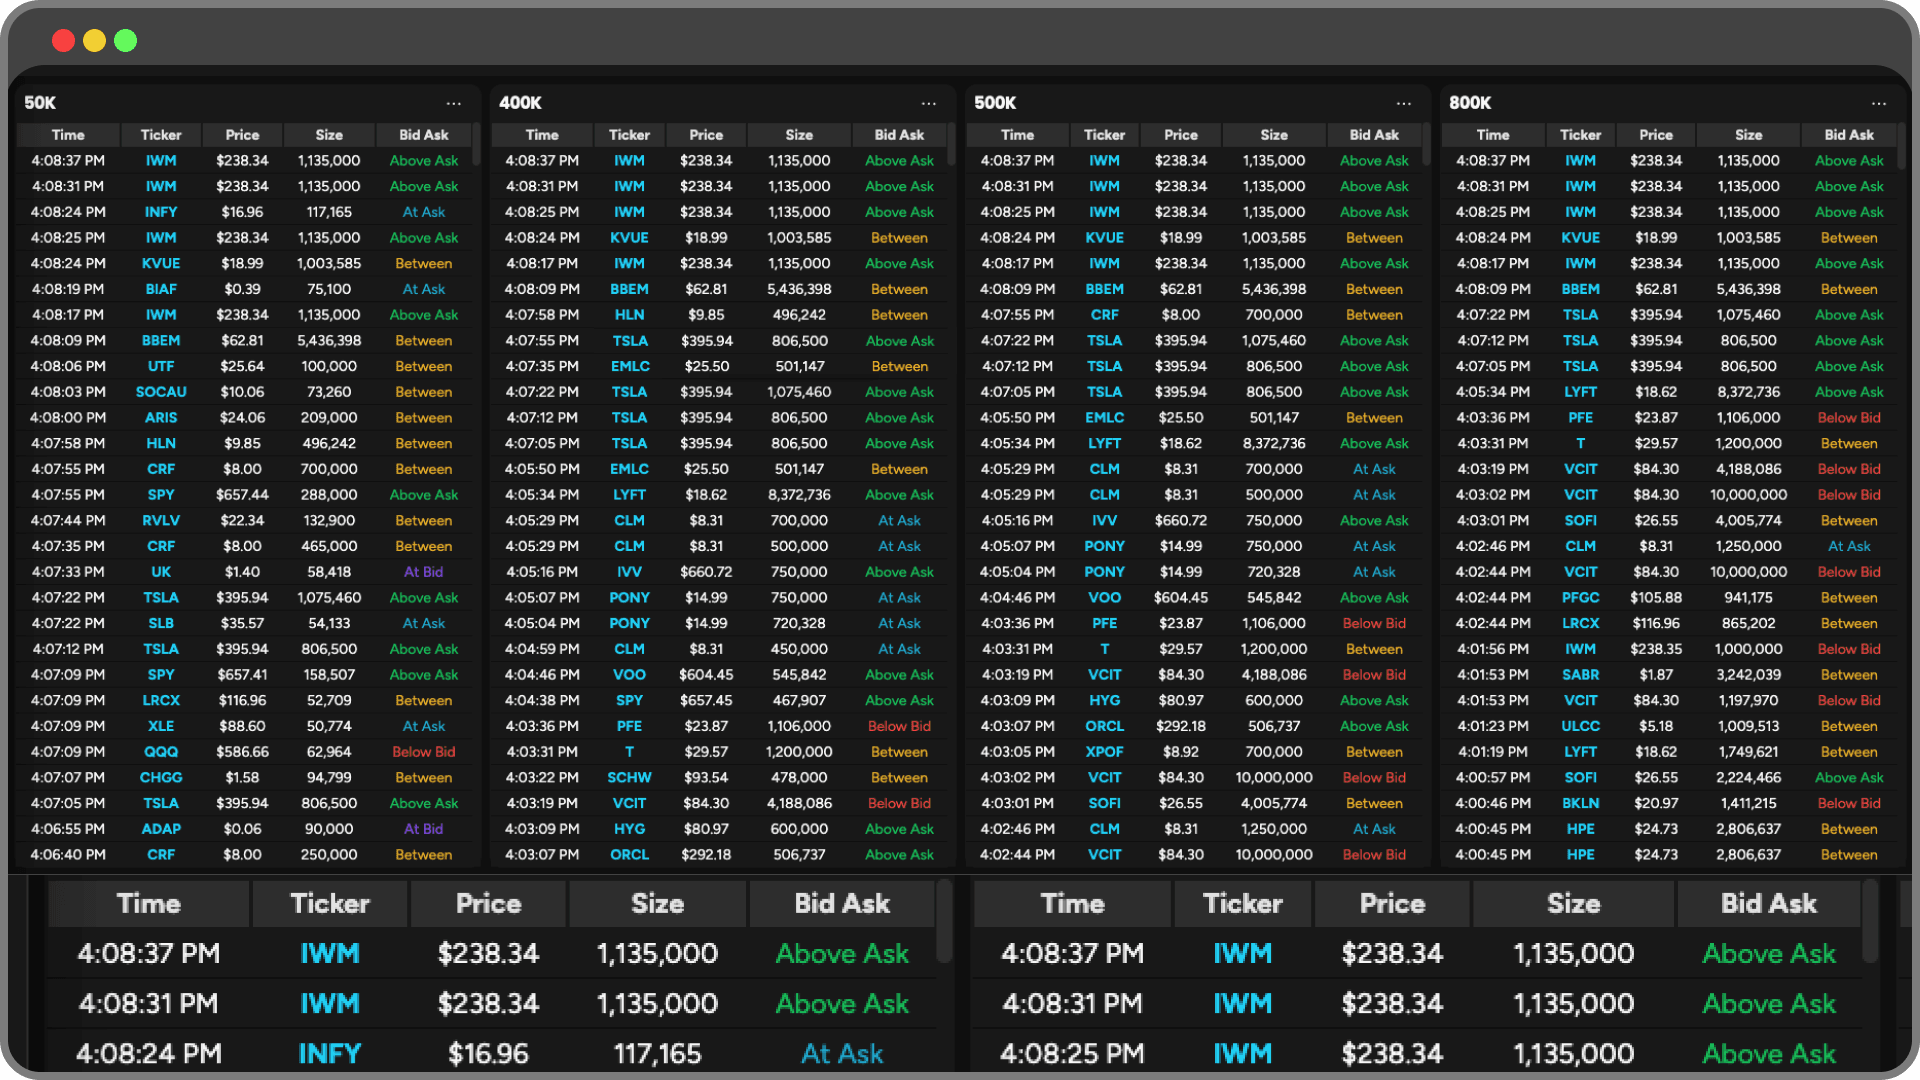Sort 50K panel by Time column

pyautogui.click(x=68, y=135)
